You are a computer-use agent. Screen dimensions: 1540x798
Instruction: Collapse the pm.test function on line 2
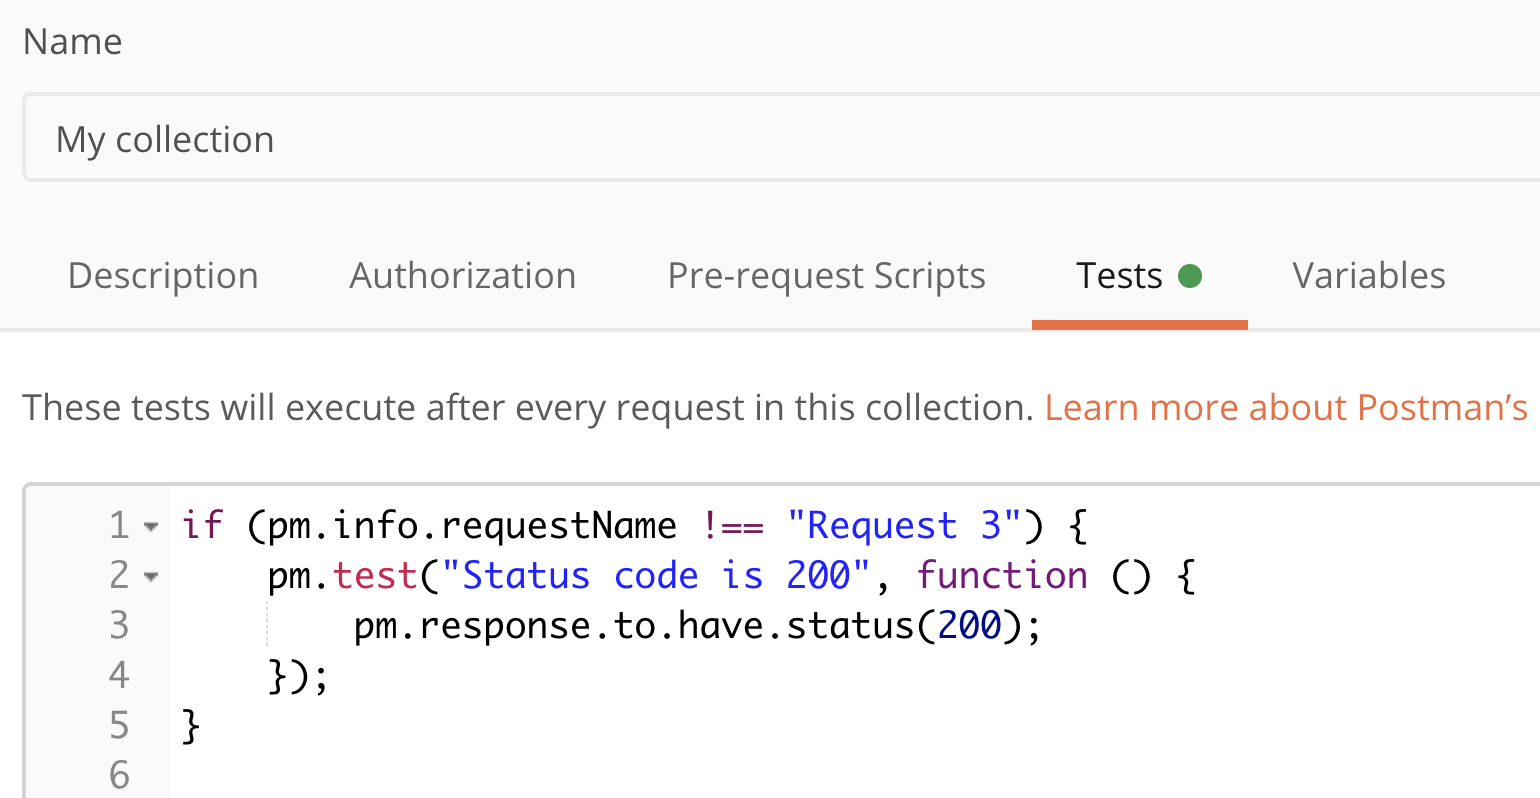(x=152, y=574)
